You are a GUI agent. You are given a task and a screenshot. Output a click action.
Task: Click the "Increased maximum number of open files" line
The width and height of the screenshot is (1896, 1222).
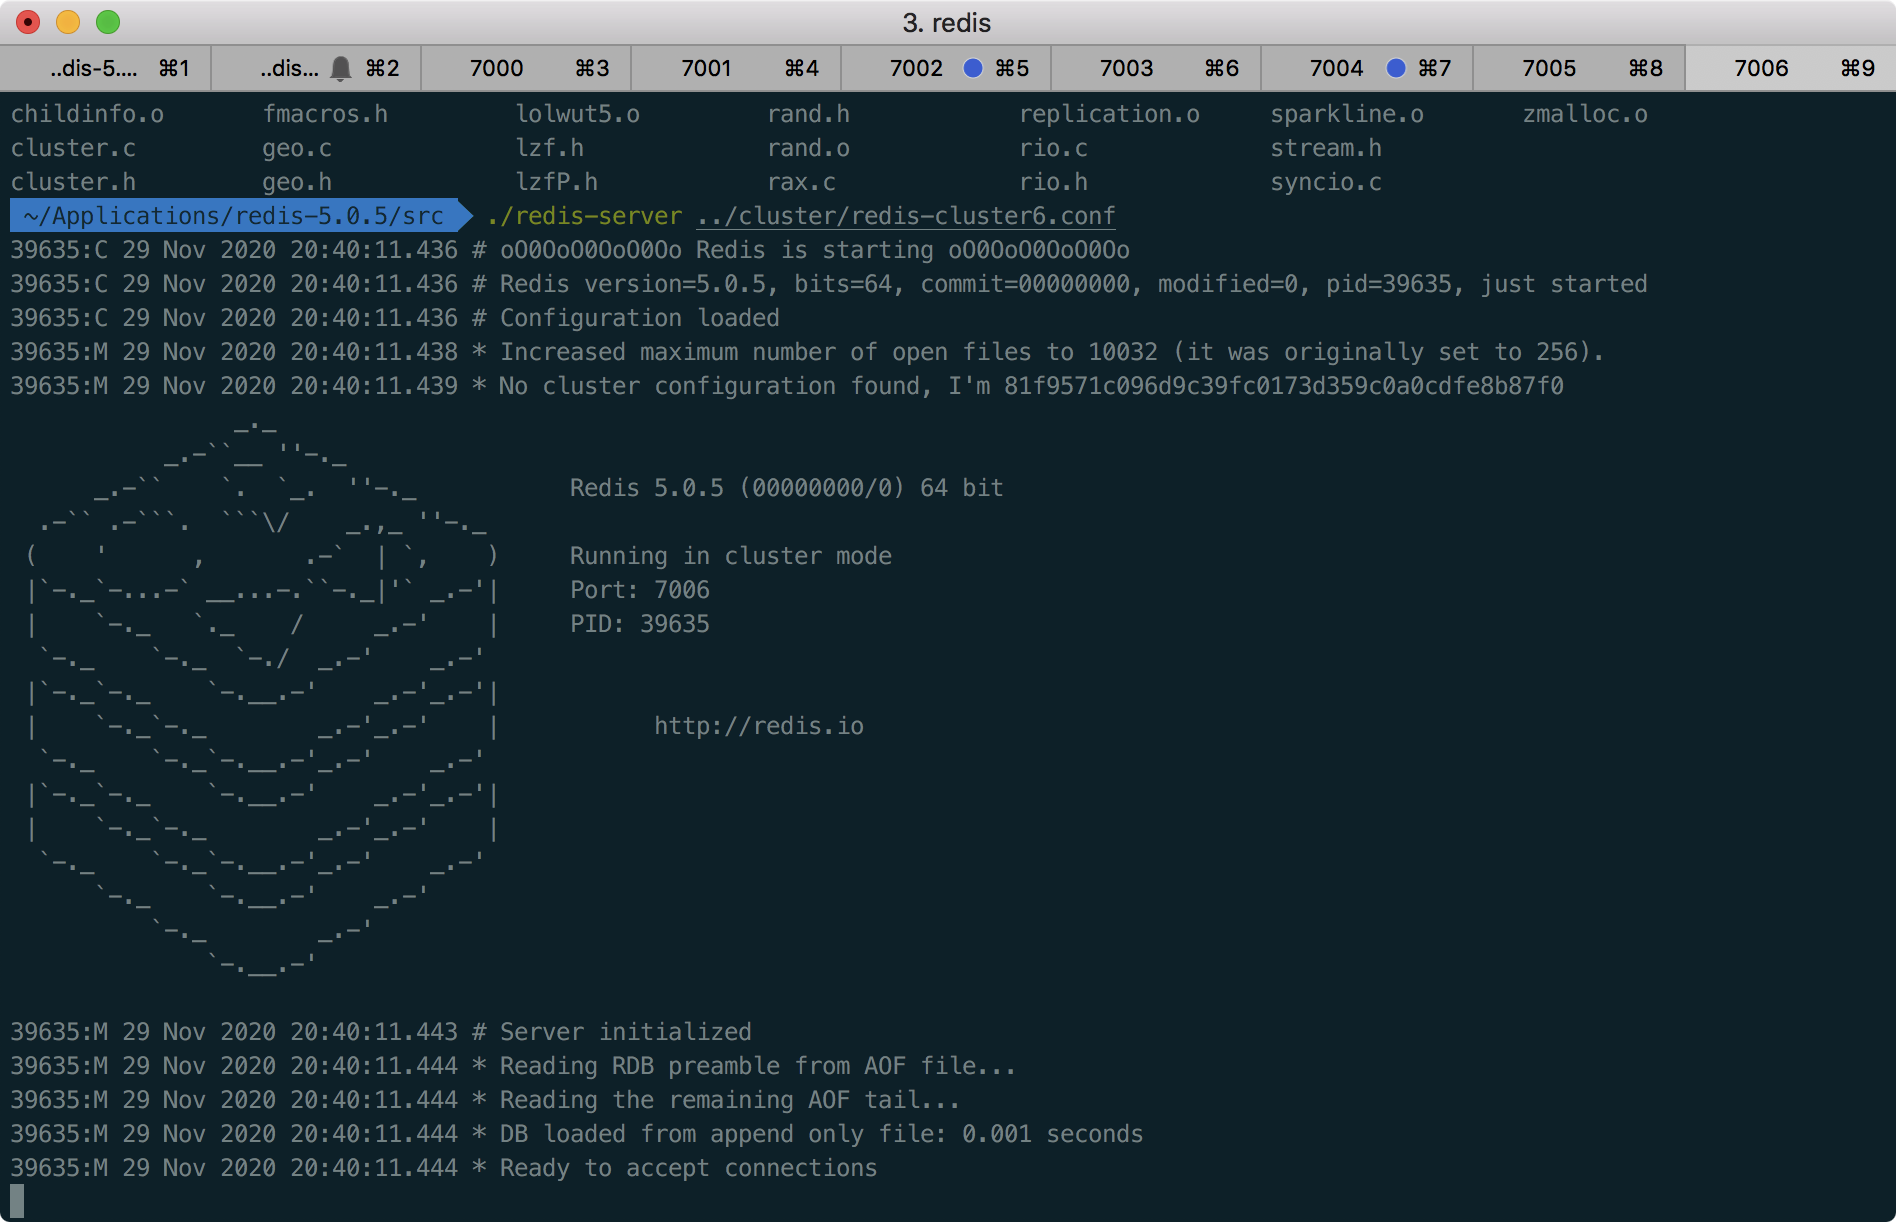pyautogui.click(x=807, y=352)
